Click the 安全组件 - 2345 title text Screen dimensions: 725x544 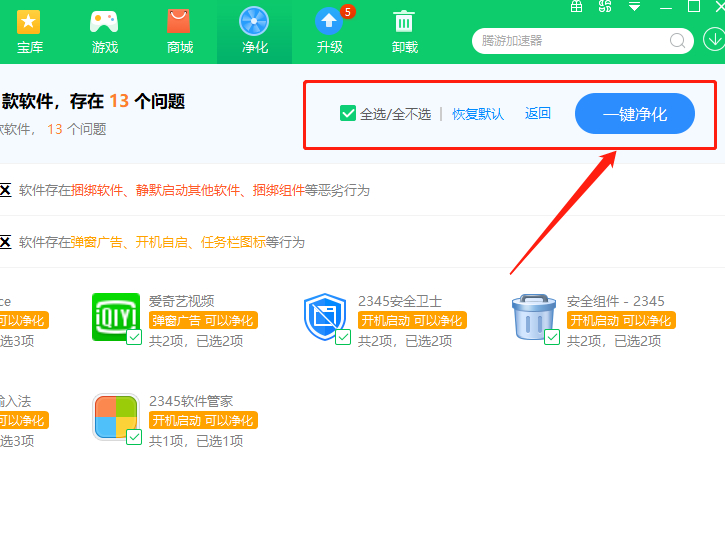tap(615, 301)
